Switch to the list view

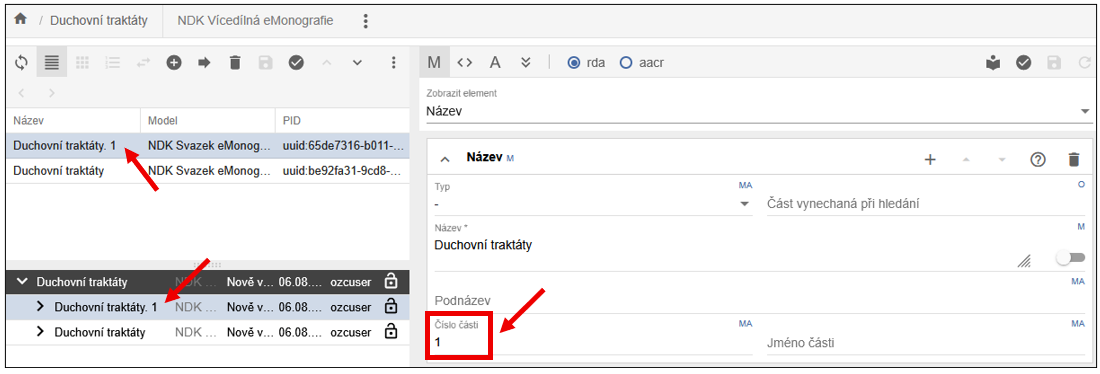(x=51, y=62)
